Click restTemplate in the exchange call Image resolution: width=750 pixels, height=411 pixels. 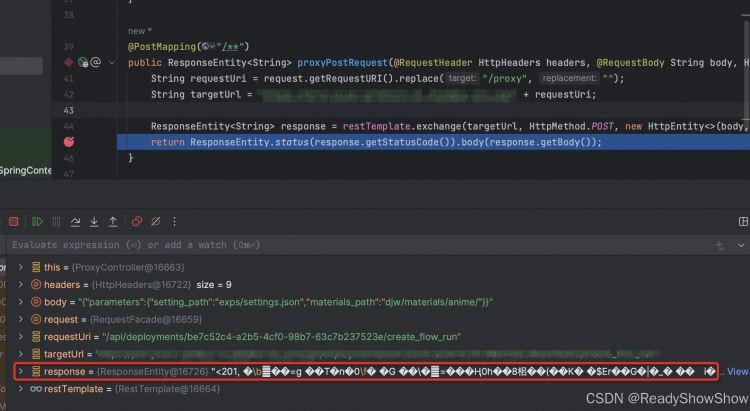[x=376, y=126]
